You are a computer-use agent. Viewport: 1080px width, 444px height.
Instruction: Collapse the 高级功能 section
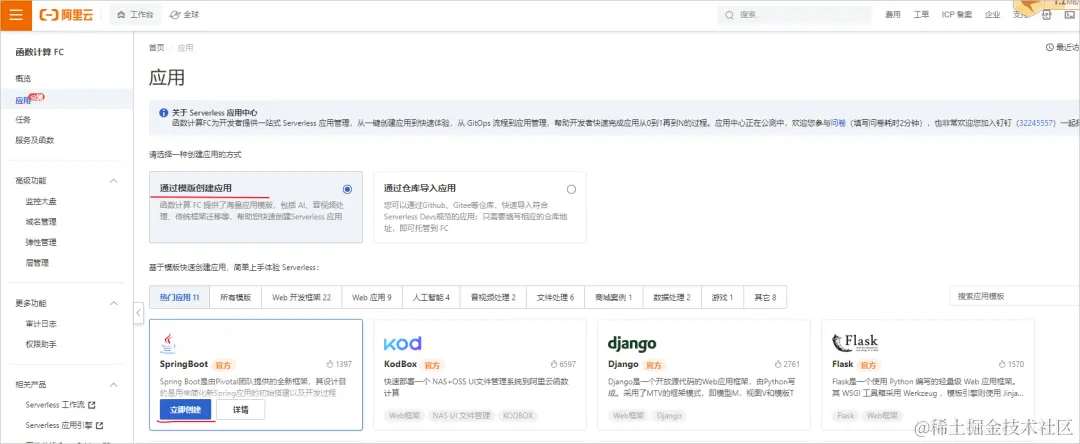(x=114, y=181)
